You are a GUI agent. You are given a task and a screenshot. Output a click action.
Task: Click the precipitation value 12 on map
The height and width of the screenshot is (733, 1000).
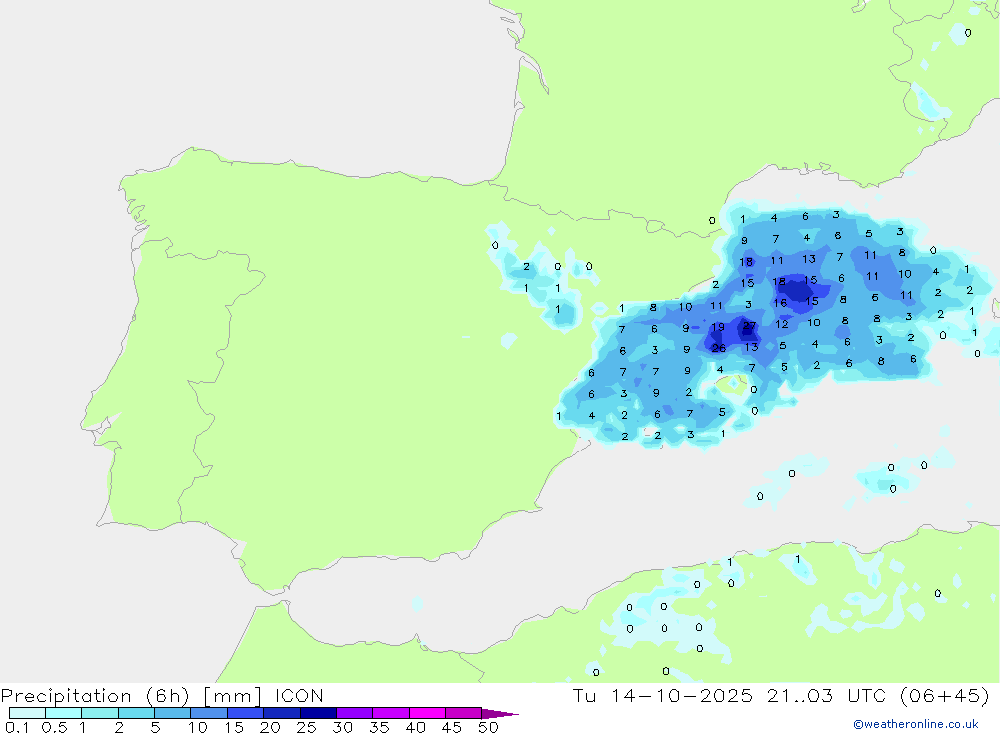[782, 324]
